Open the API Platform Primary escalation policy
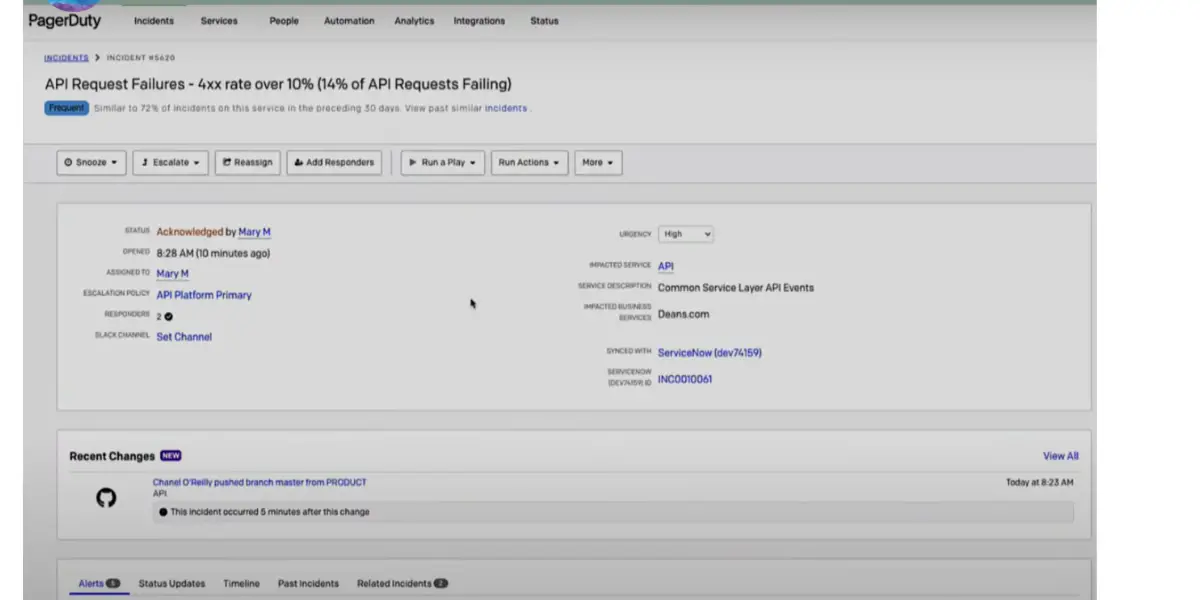 pyautogui.click(x=204, y=295)
